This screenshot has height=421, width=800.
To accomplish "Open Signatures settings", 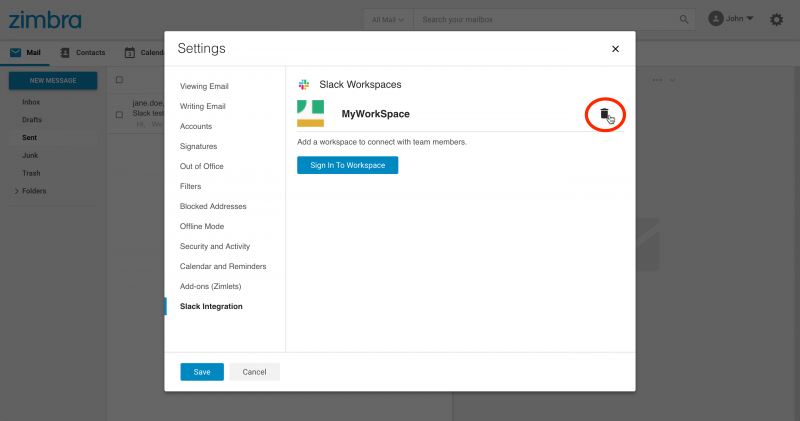I will pyautogui.click(x=198, y=146).
